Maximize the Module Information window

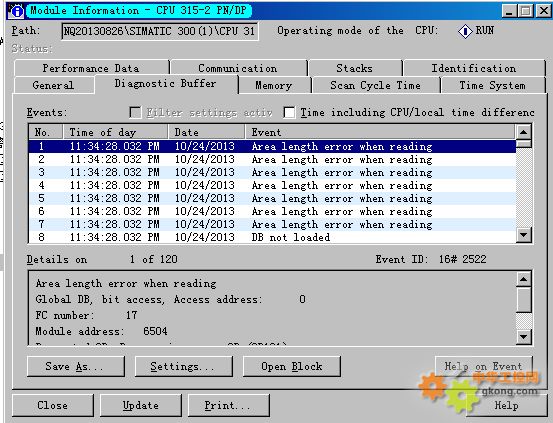[525, 11]
